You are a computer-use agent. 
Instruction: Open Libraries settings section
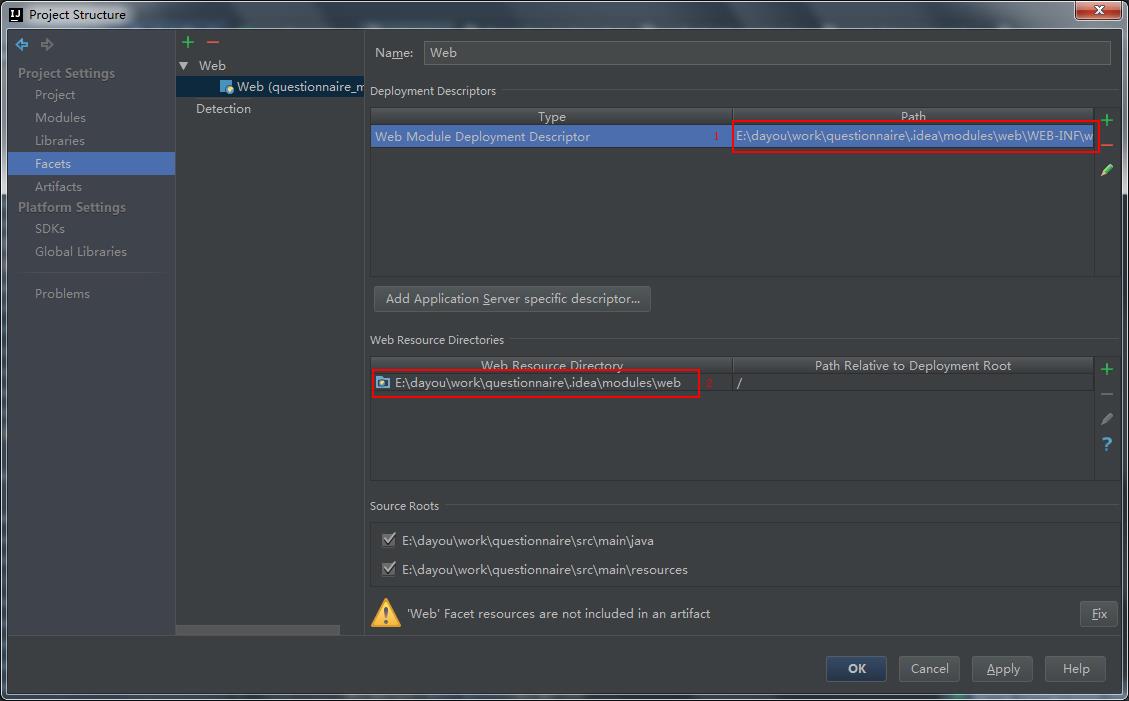[x=60, y=140]
